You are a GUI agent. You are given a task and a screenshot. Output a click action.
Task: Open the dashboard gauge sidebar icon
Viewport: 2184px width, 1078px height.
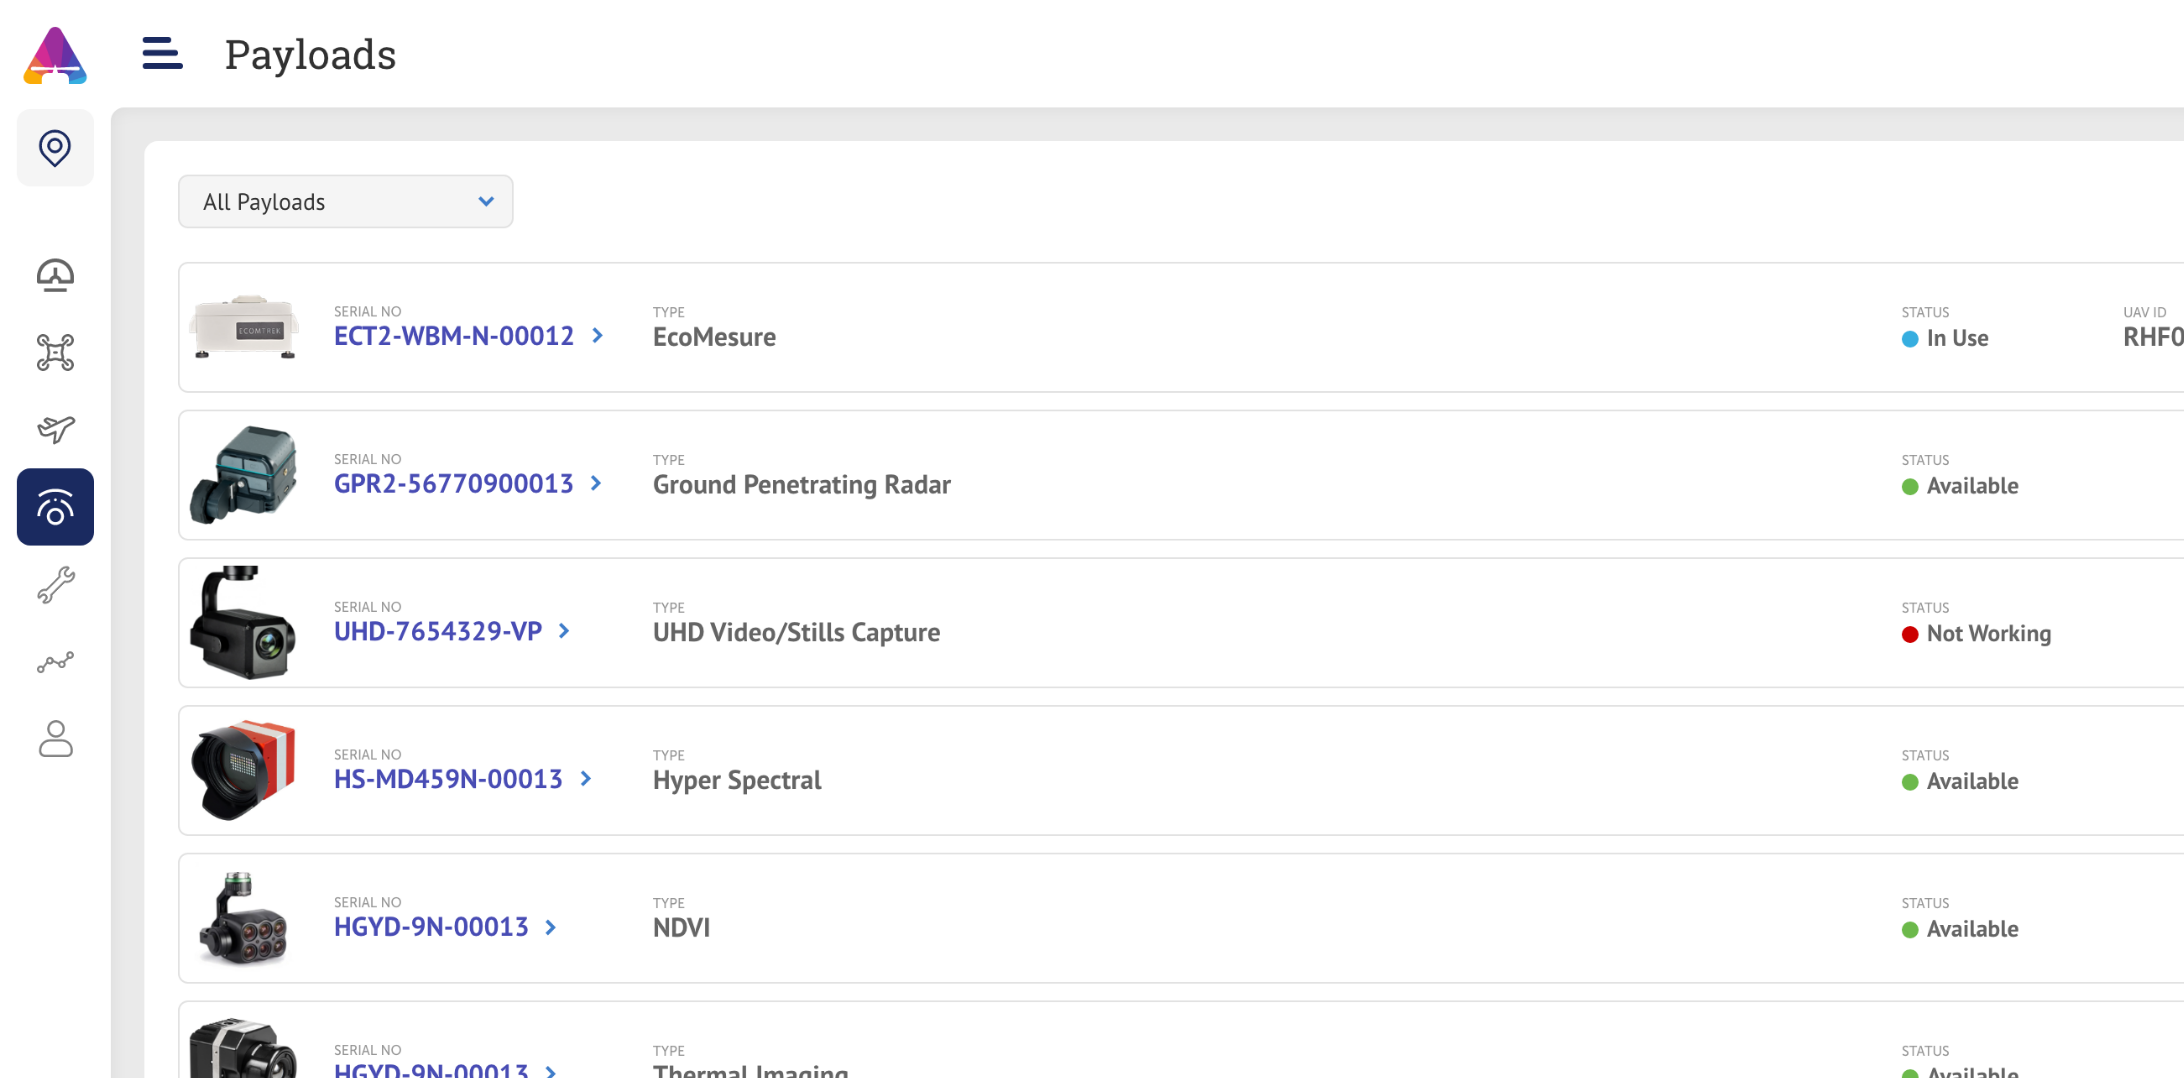(x=55, y=275)
